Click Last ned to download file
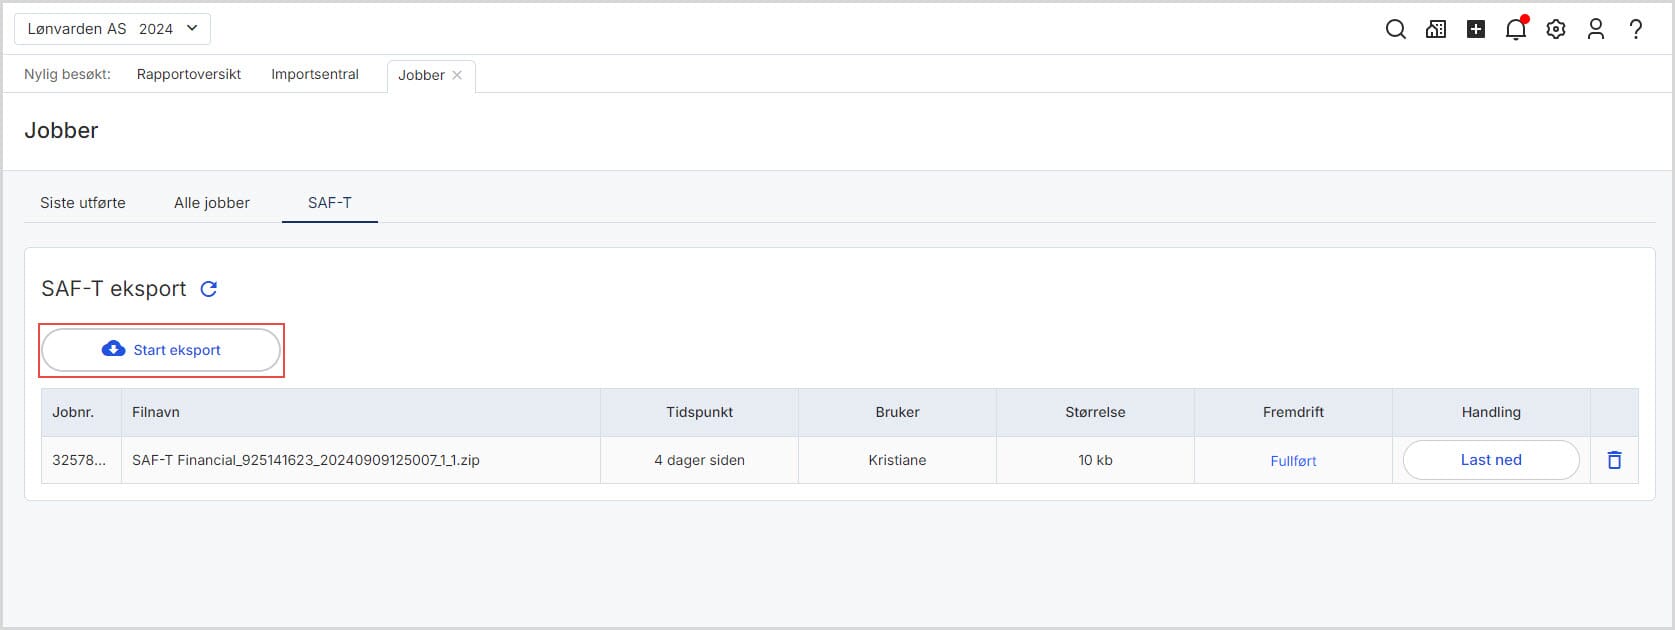 pos(1491,460)
